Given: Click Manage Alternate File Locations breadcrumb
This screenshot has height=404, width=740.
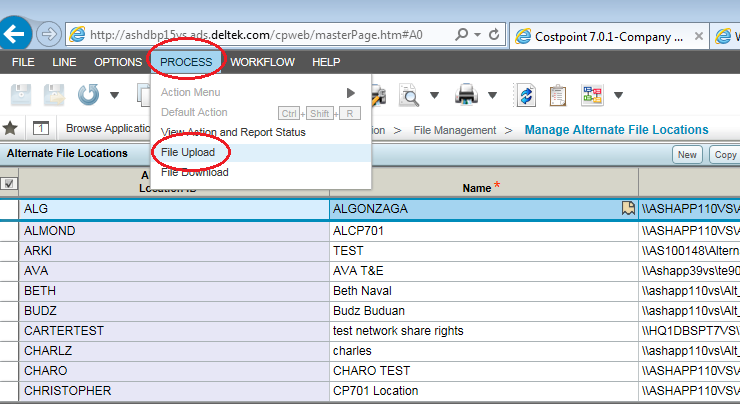Looking at the screenshot, I should [616, 130].
